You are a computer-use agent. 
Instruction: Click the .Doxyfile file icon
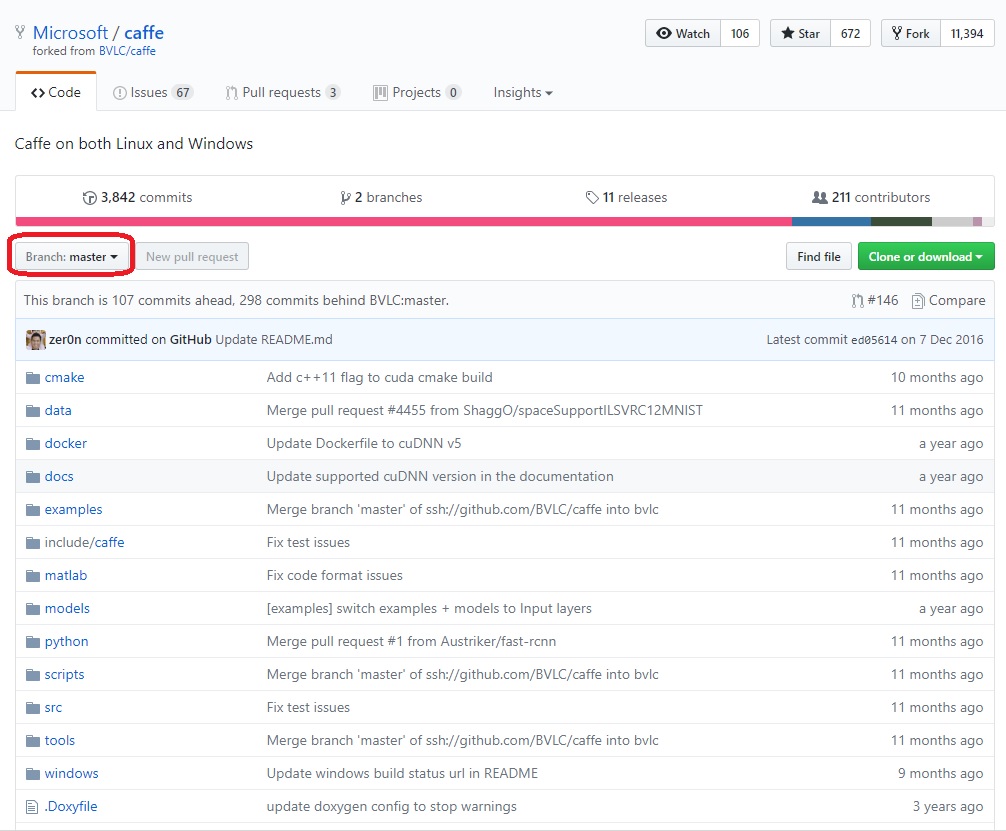point(31,807)
